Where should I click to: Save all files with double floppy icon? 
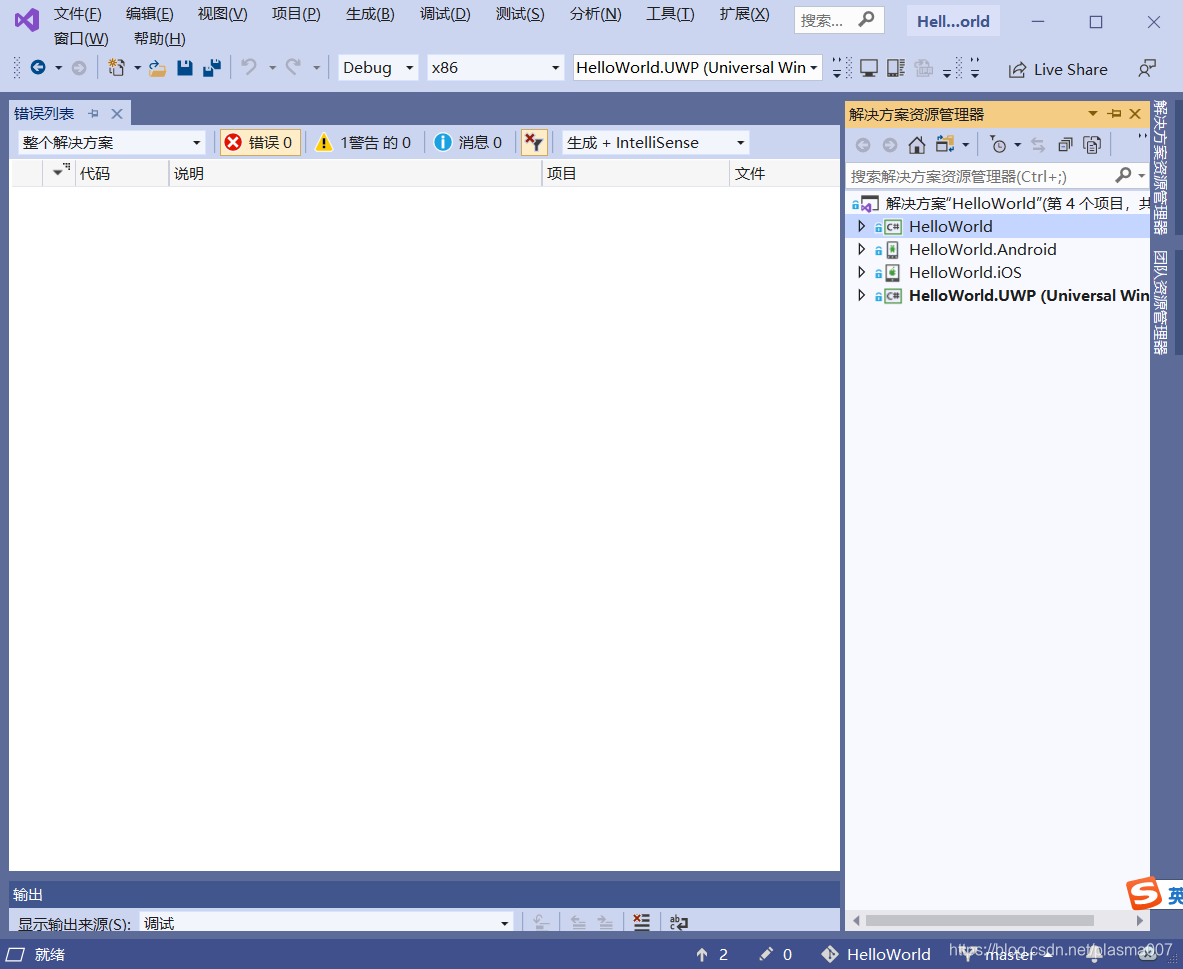(x=212, y=68)
